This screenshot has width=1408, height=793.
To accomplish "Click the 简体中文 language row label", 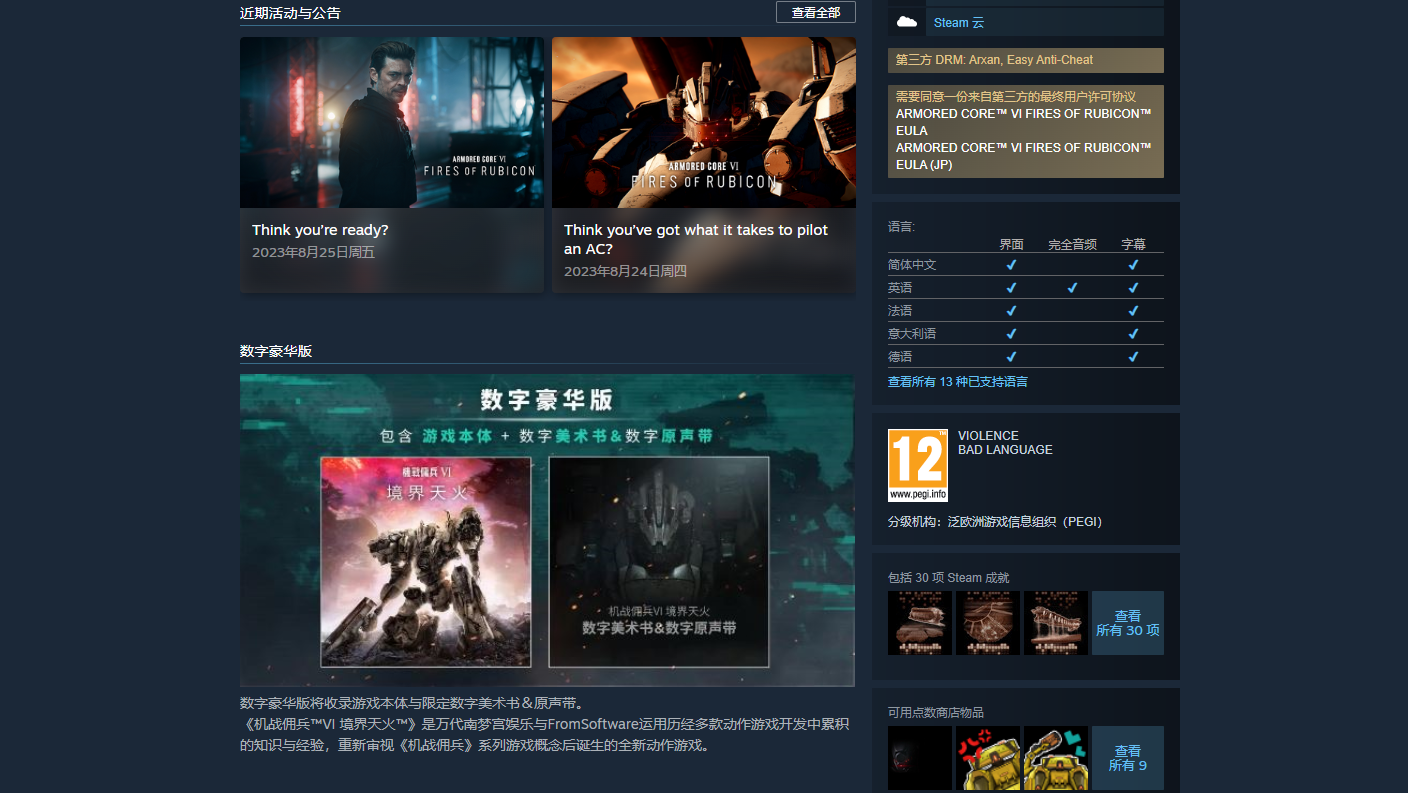I will point(912,265).
